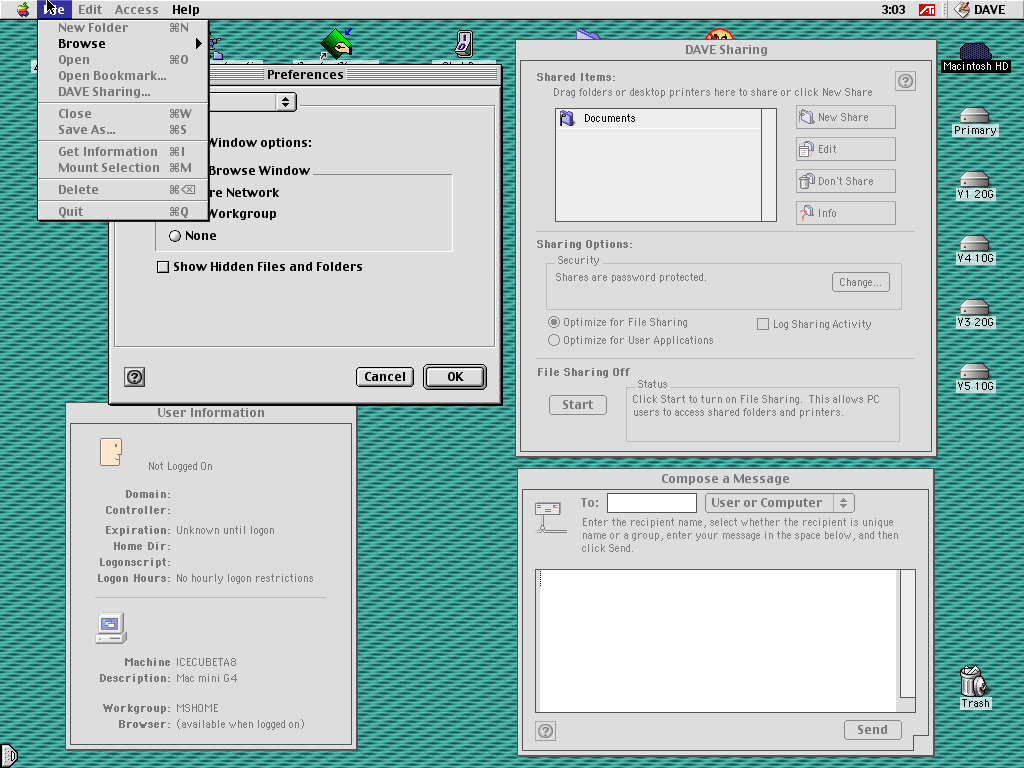Select the Documents shared item row
This screenshot has height=768, width=1024.
point(658,118)
